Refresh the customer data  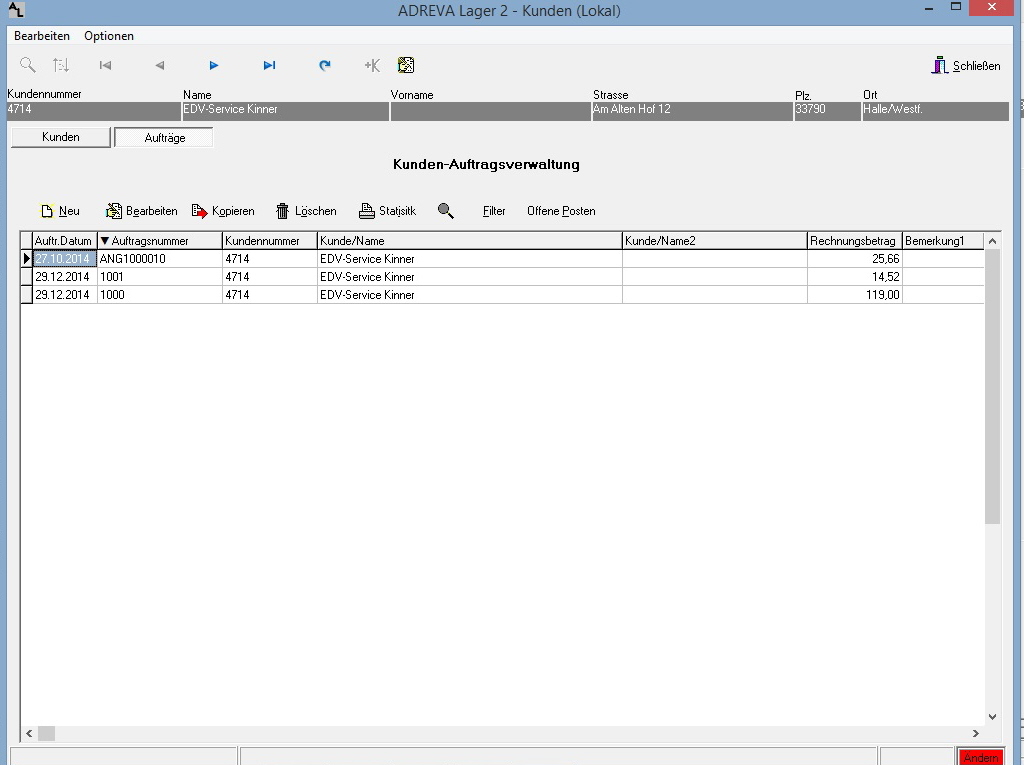click(x=325, y=65)
